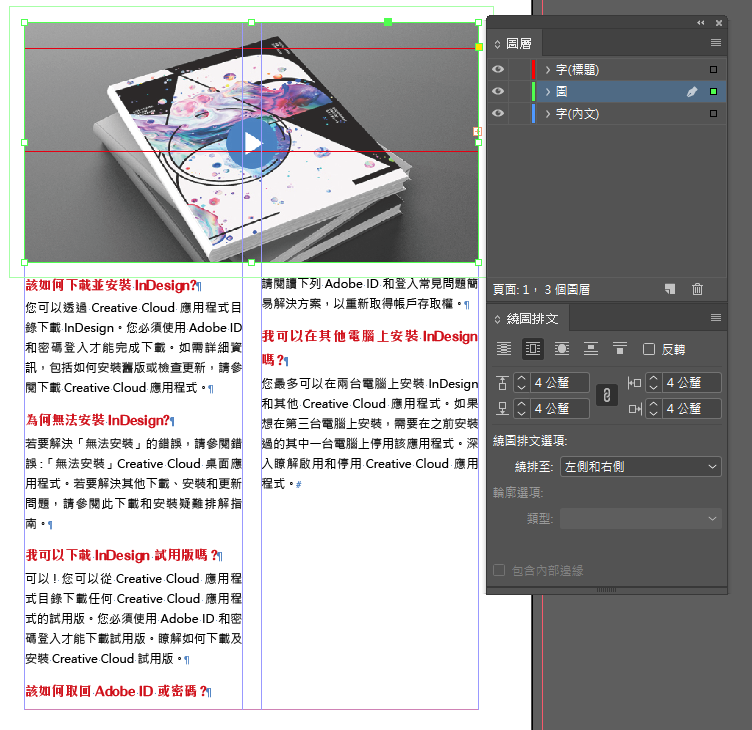Click the top offset value field
This screenshot has height=730, width=752.
560,383
